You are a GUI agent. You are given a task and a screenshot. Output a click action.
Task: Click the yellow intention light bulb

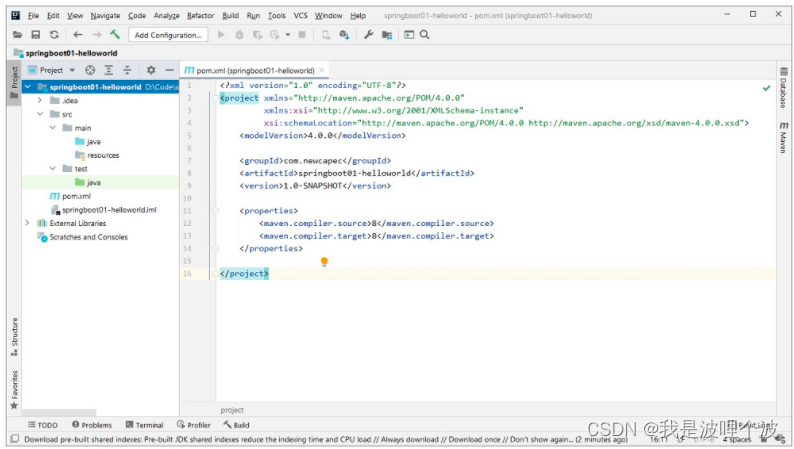[324, 262]
